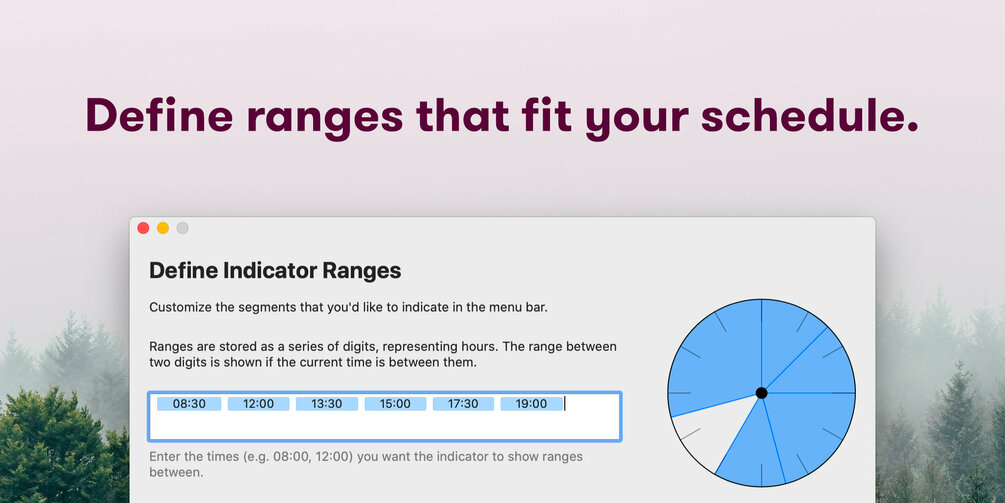Click the "Customize the segments" description text
This screenshot has height=503, width=1005.
click(348, 307)
